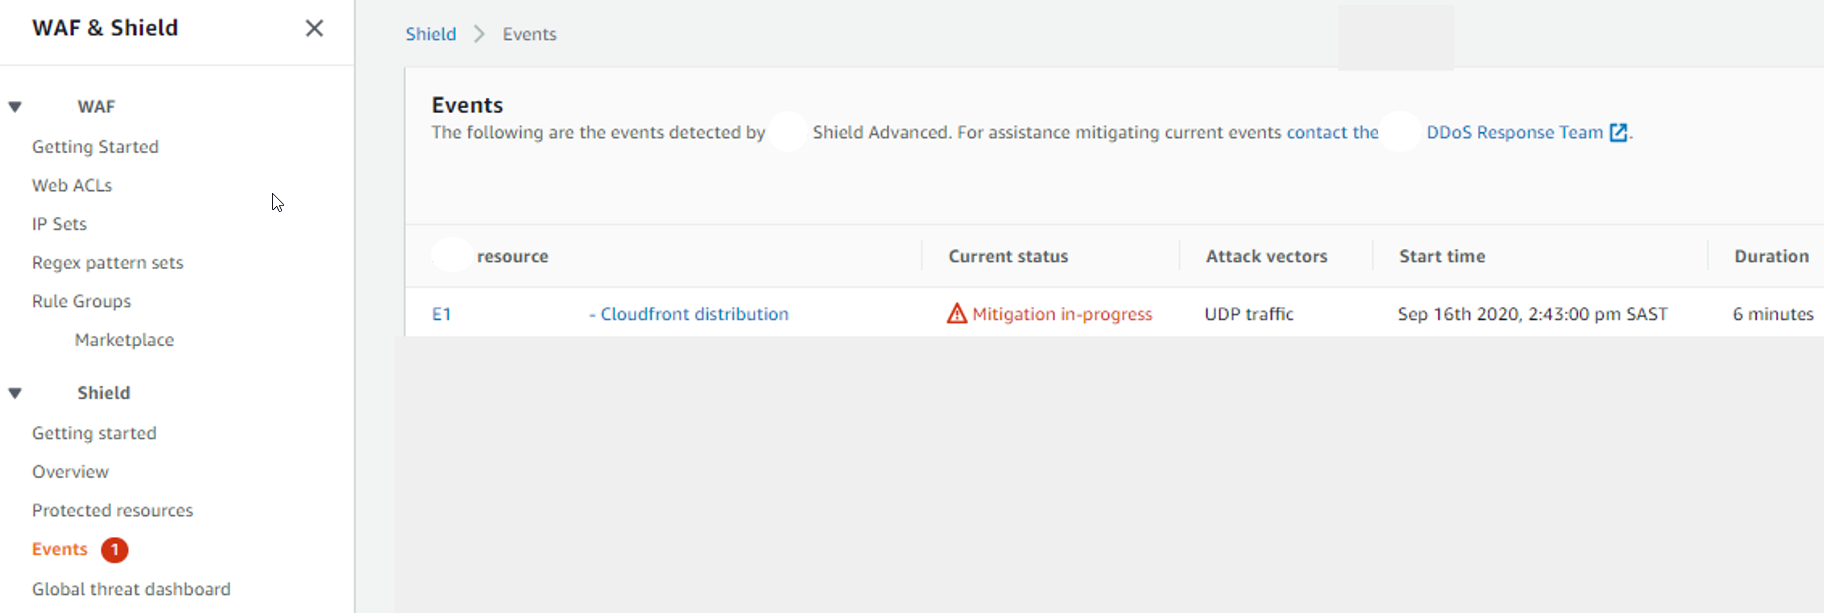Select Rule Groups in sidebar
1824x613 pixels.
(x=81, y=301)
